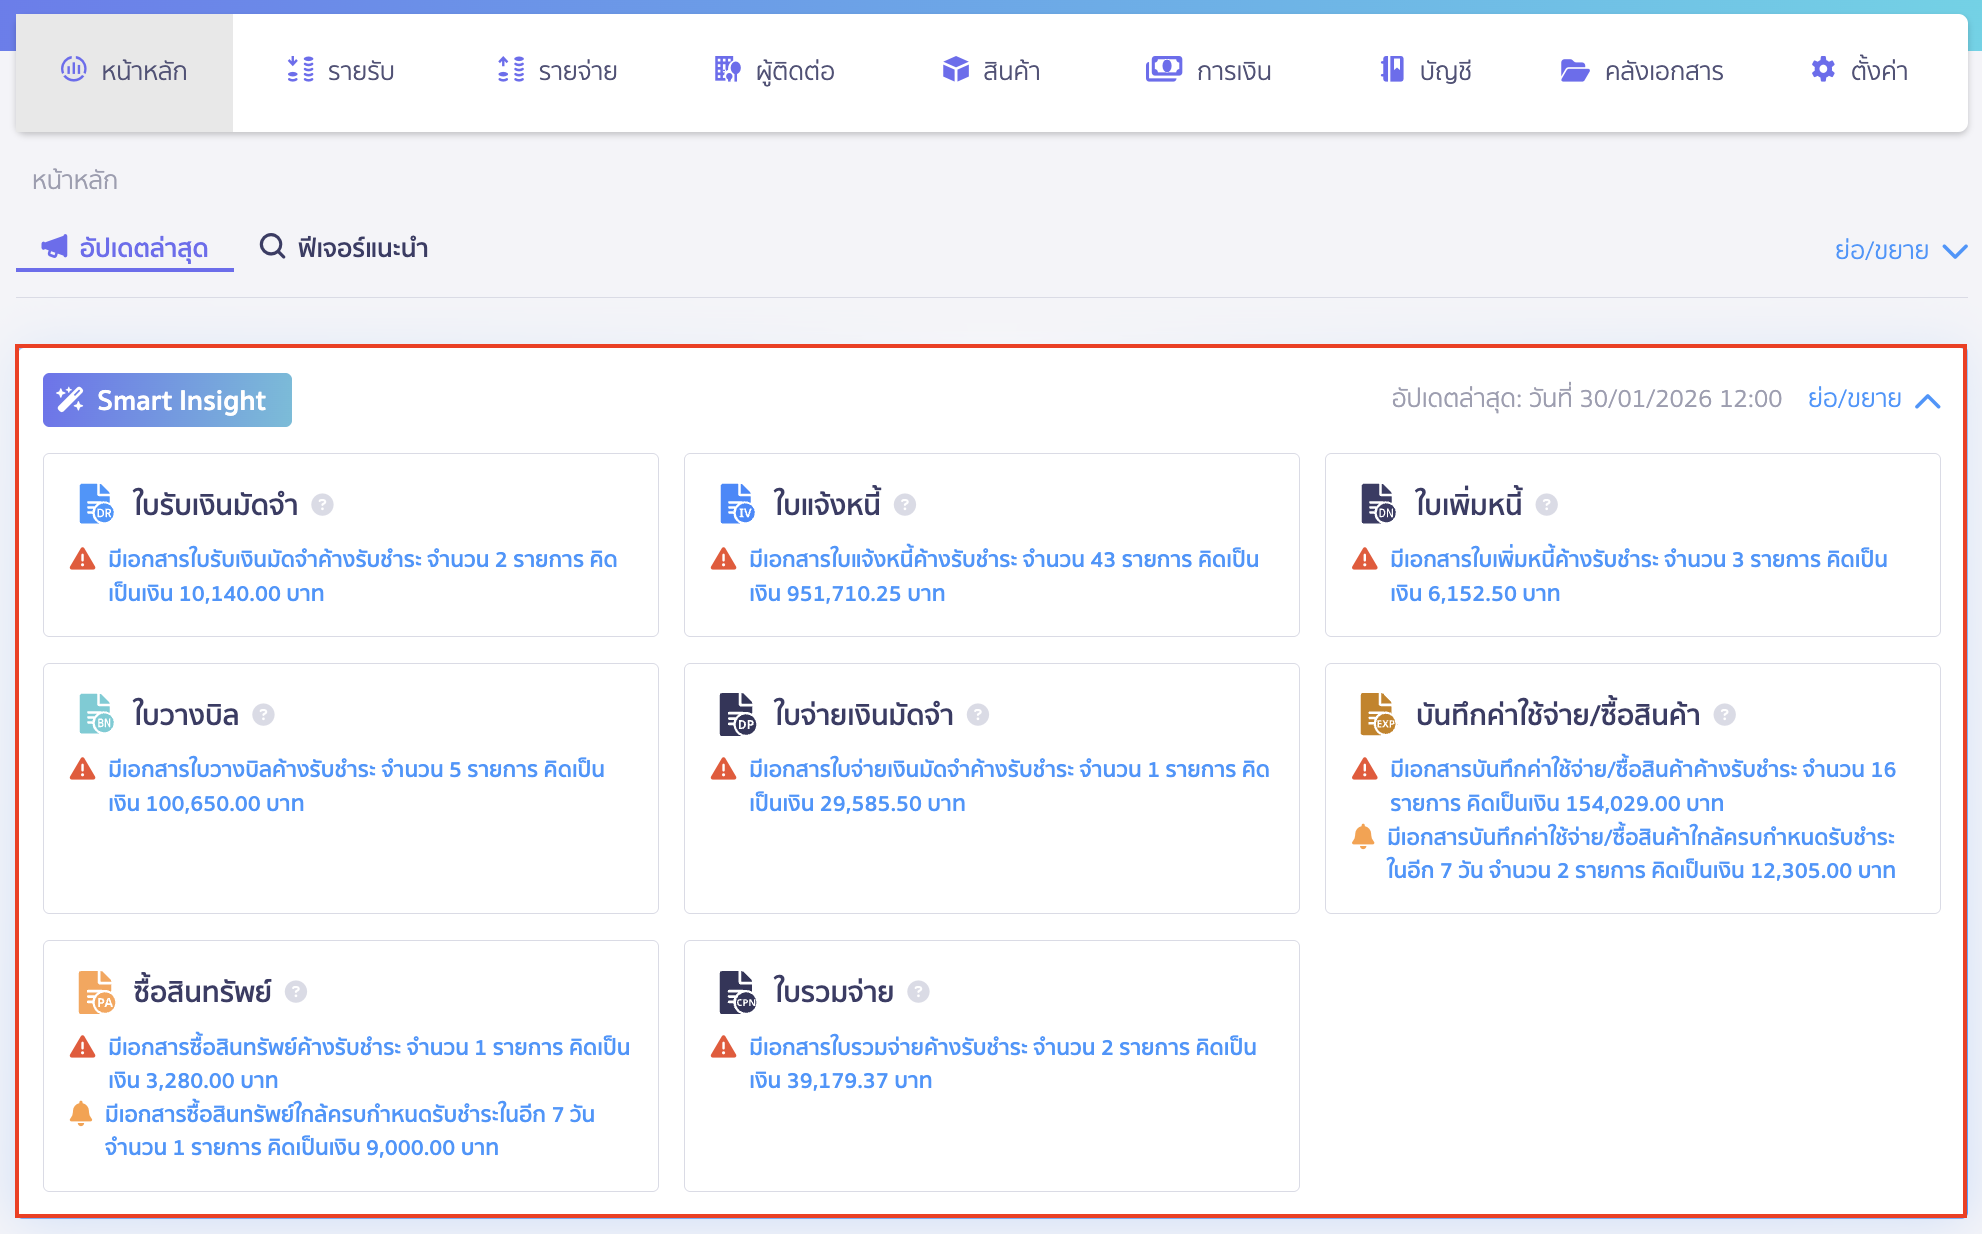Screen dimensions: 1982x1234
Task: Click the help icon beside ใบรับเงินมัดจำ
Action: pos(322,505)
